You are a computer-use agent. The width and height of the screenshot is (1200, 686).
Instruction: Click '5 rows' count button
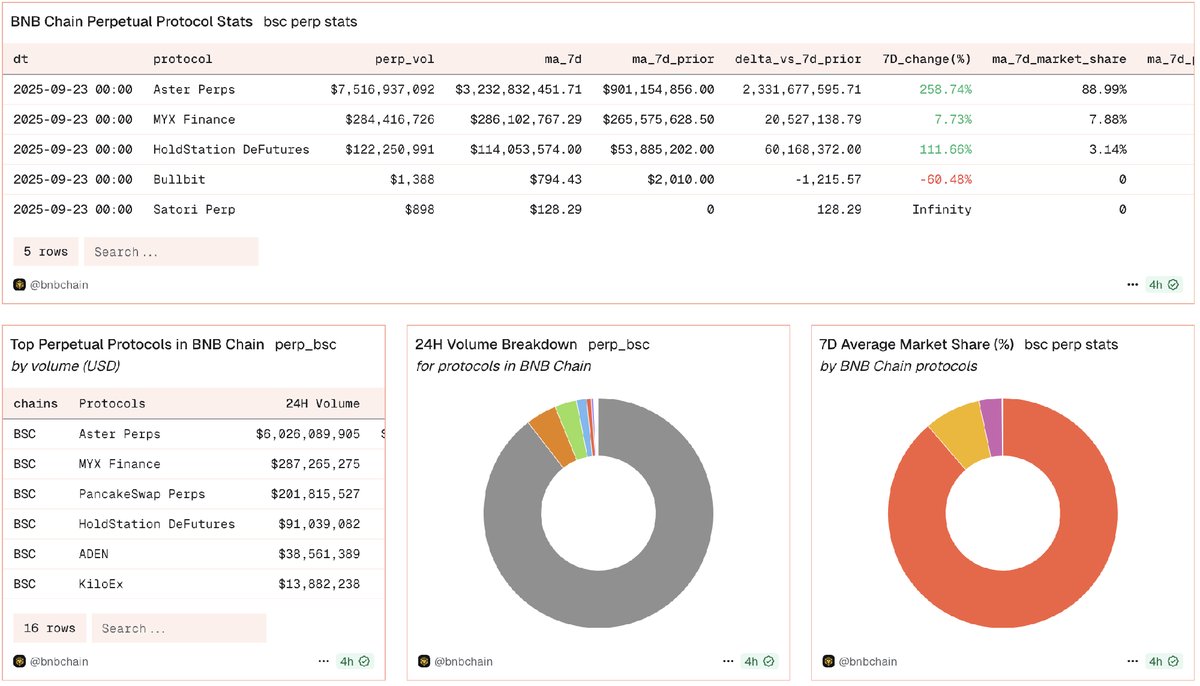point(47,251)
